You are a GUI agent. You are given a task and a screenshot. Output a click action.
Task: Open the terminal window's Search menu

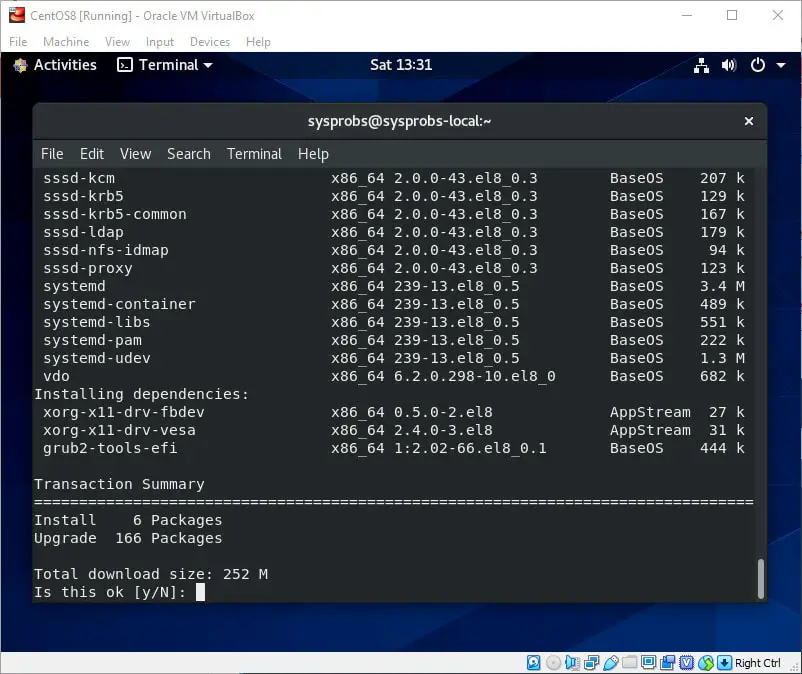click(189, 154)
